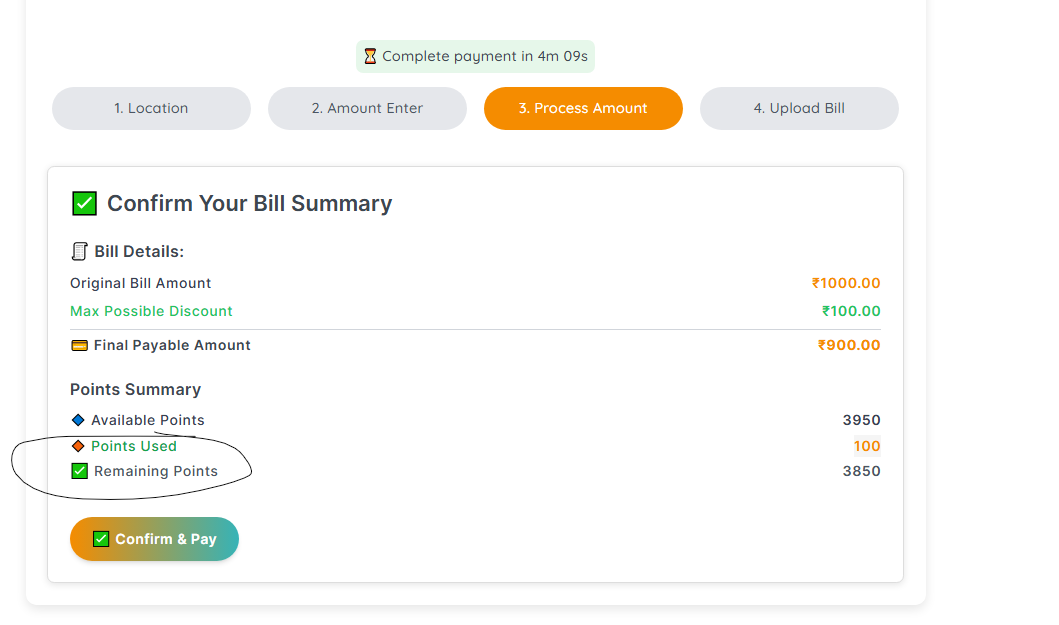Click the payment countdown timer badge
Screen dimensions: 1059x625
point(475,56)
